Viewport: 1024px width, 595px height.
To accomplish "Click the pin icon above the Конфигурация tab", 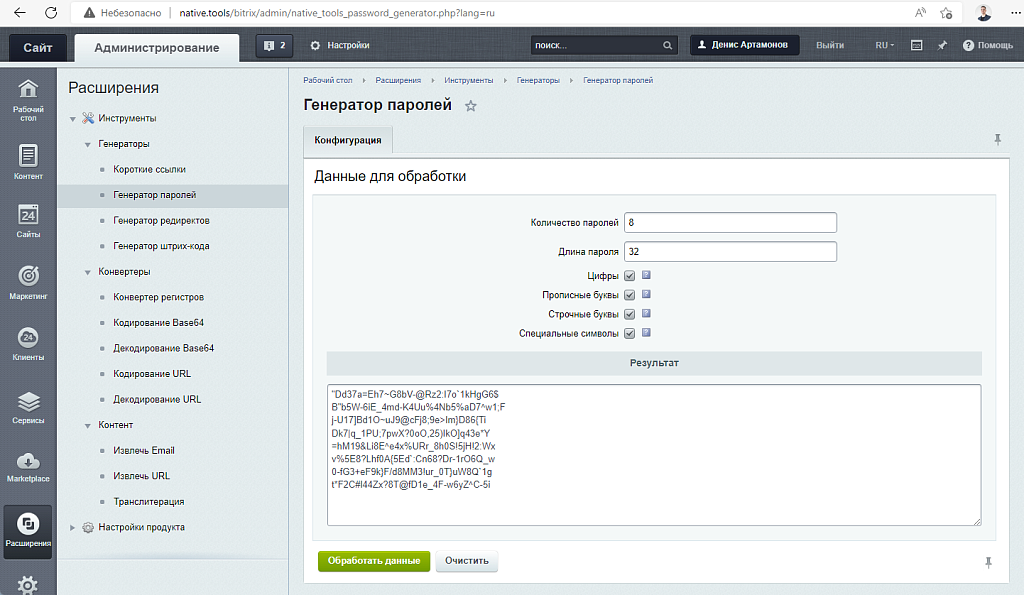I will (997, 140).
